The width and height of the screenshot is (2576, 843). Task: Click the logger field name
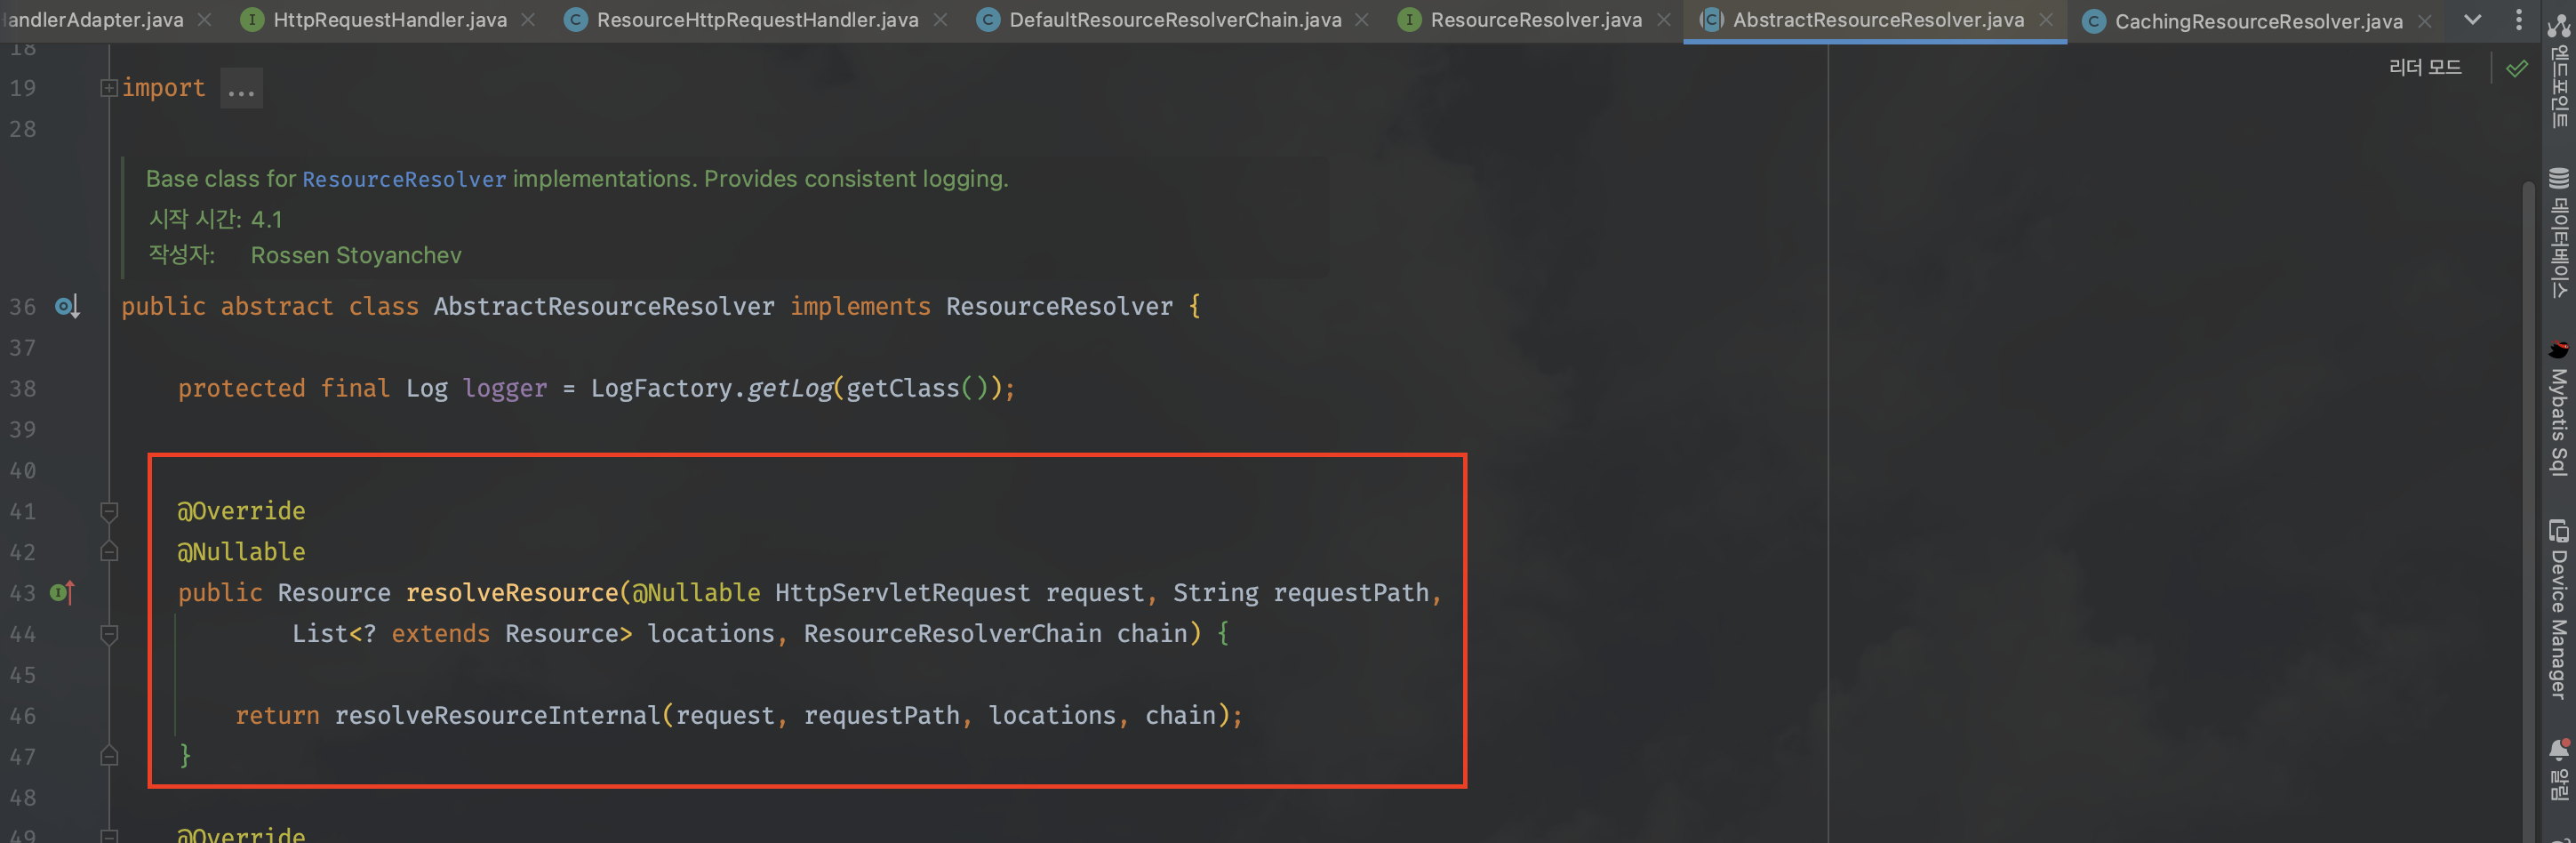[505, 389]
